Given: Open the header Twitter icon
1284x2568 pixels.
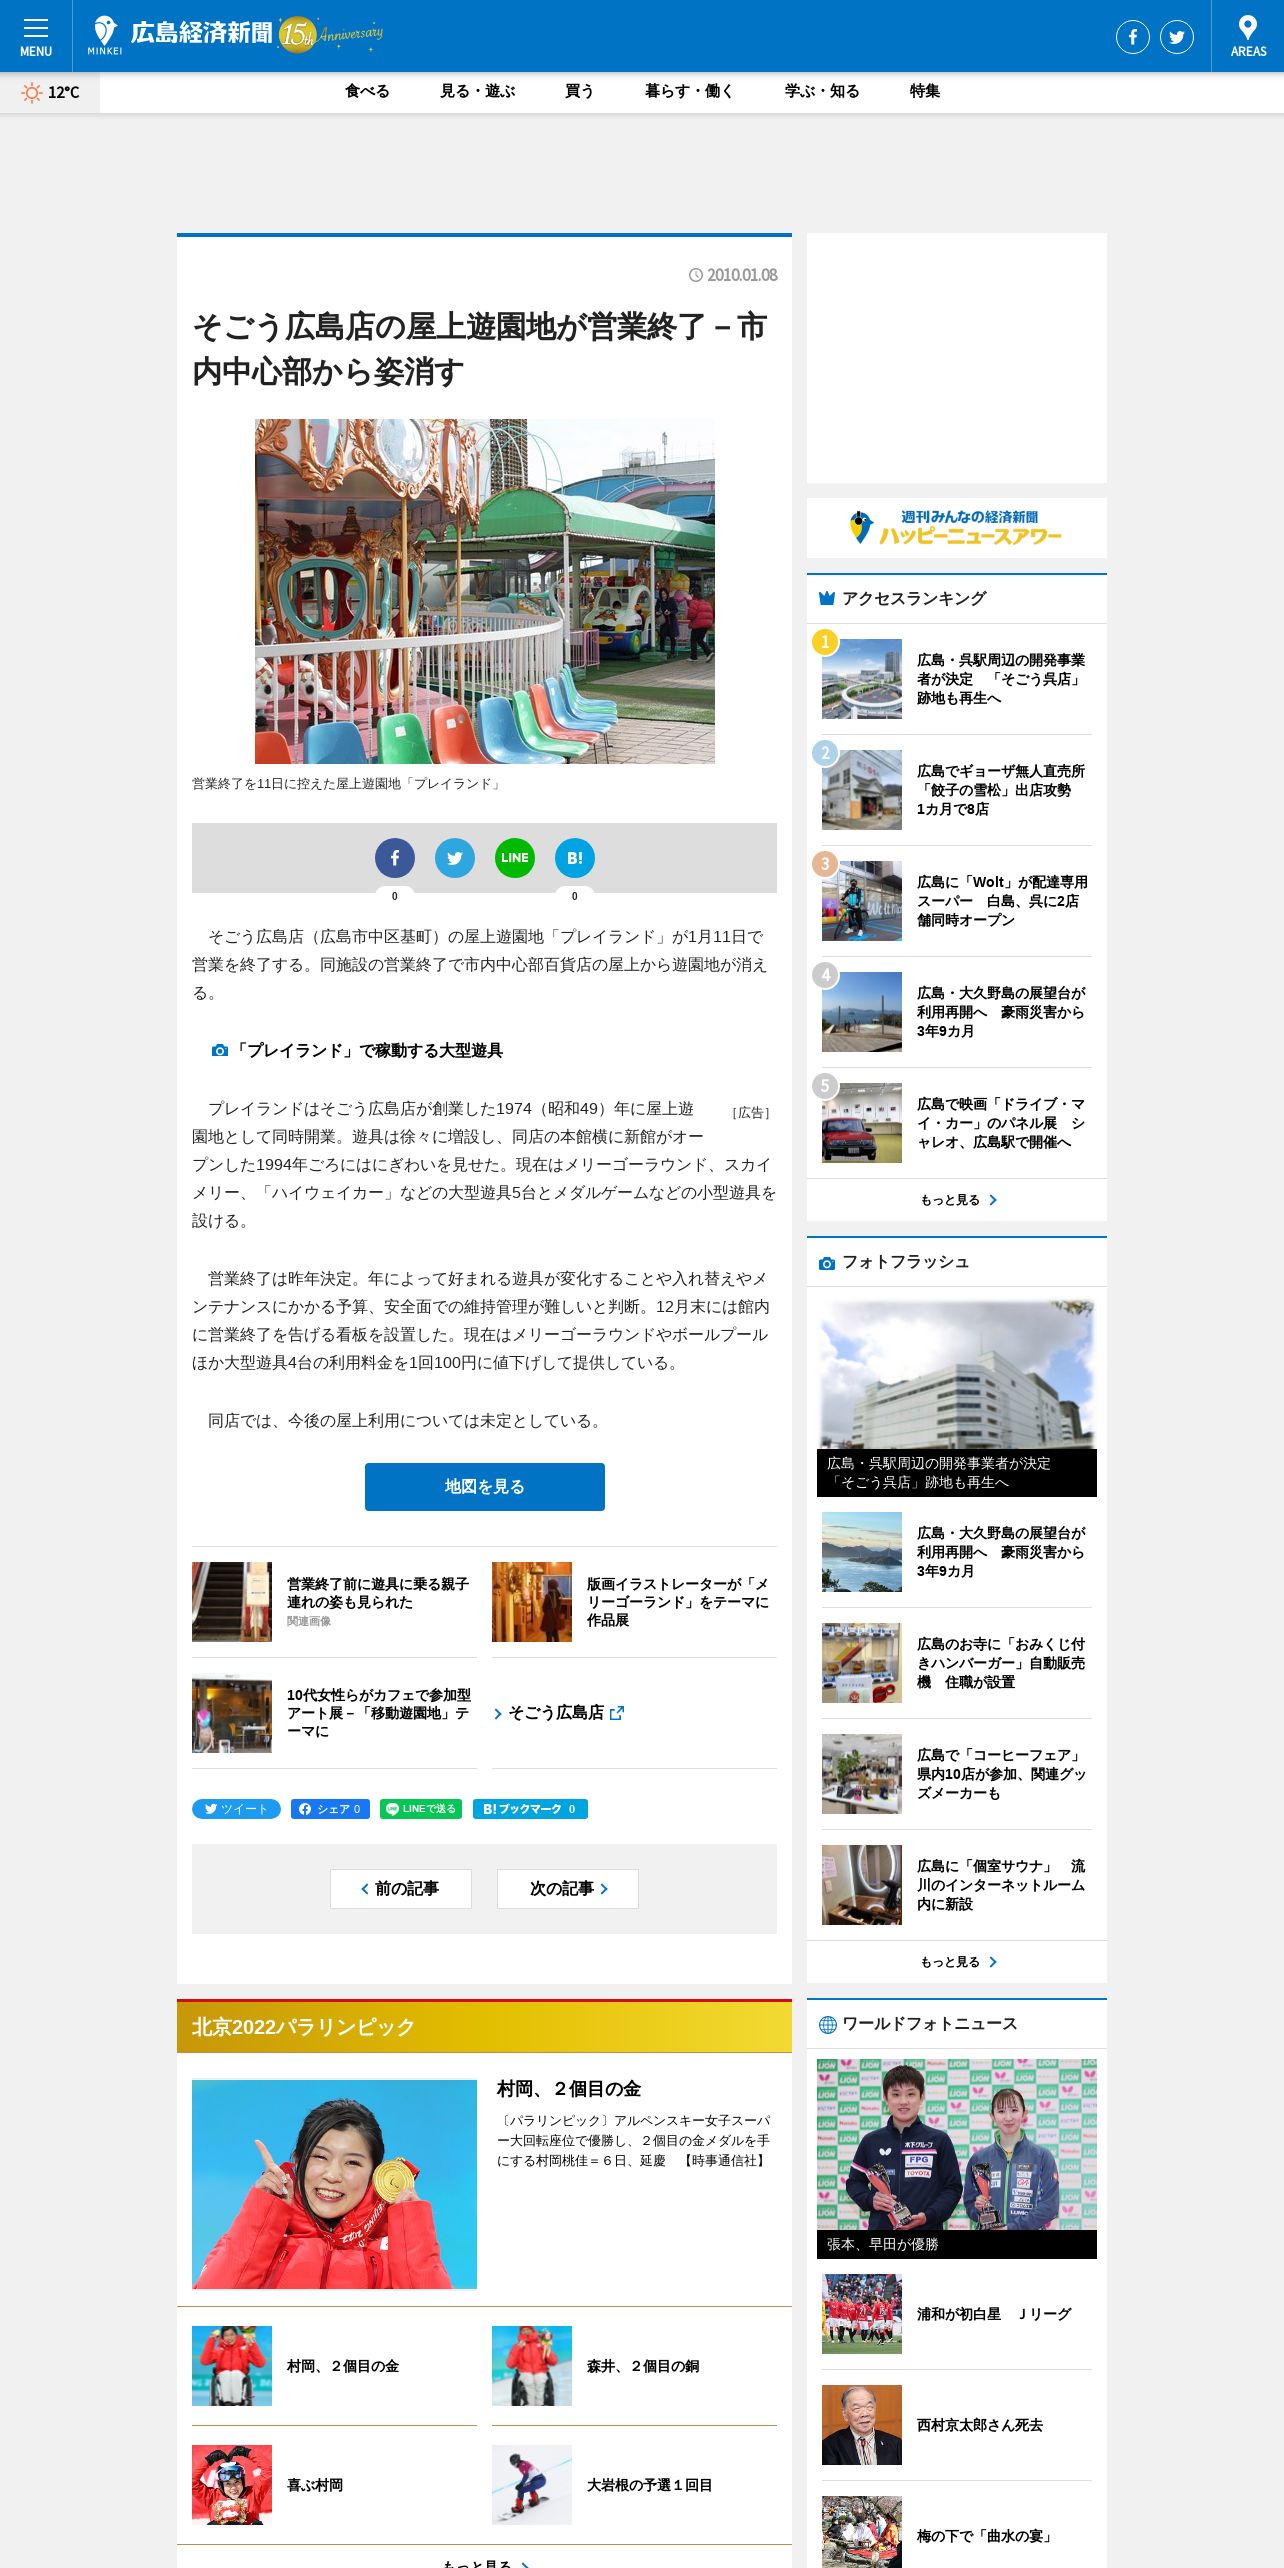Looking at the screenshot, I should [x=1176, y=37].
